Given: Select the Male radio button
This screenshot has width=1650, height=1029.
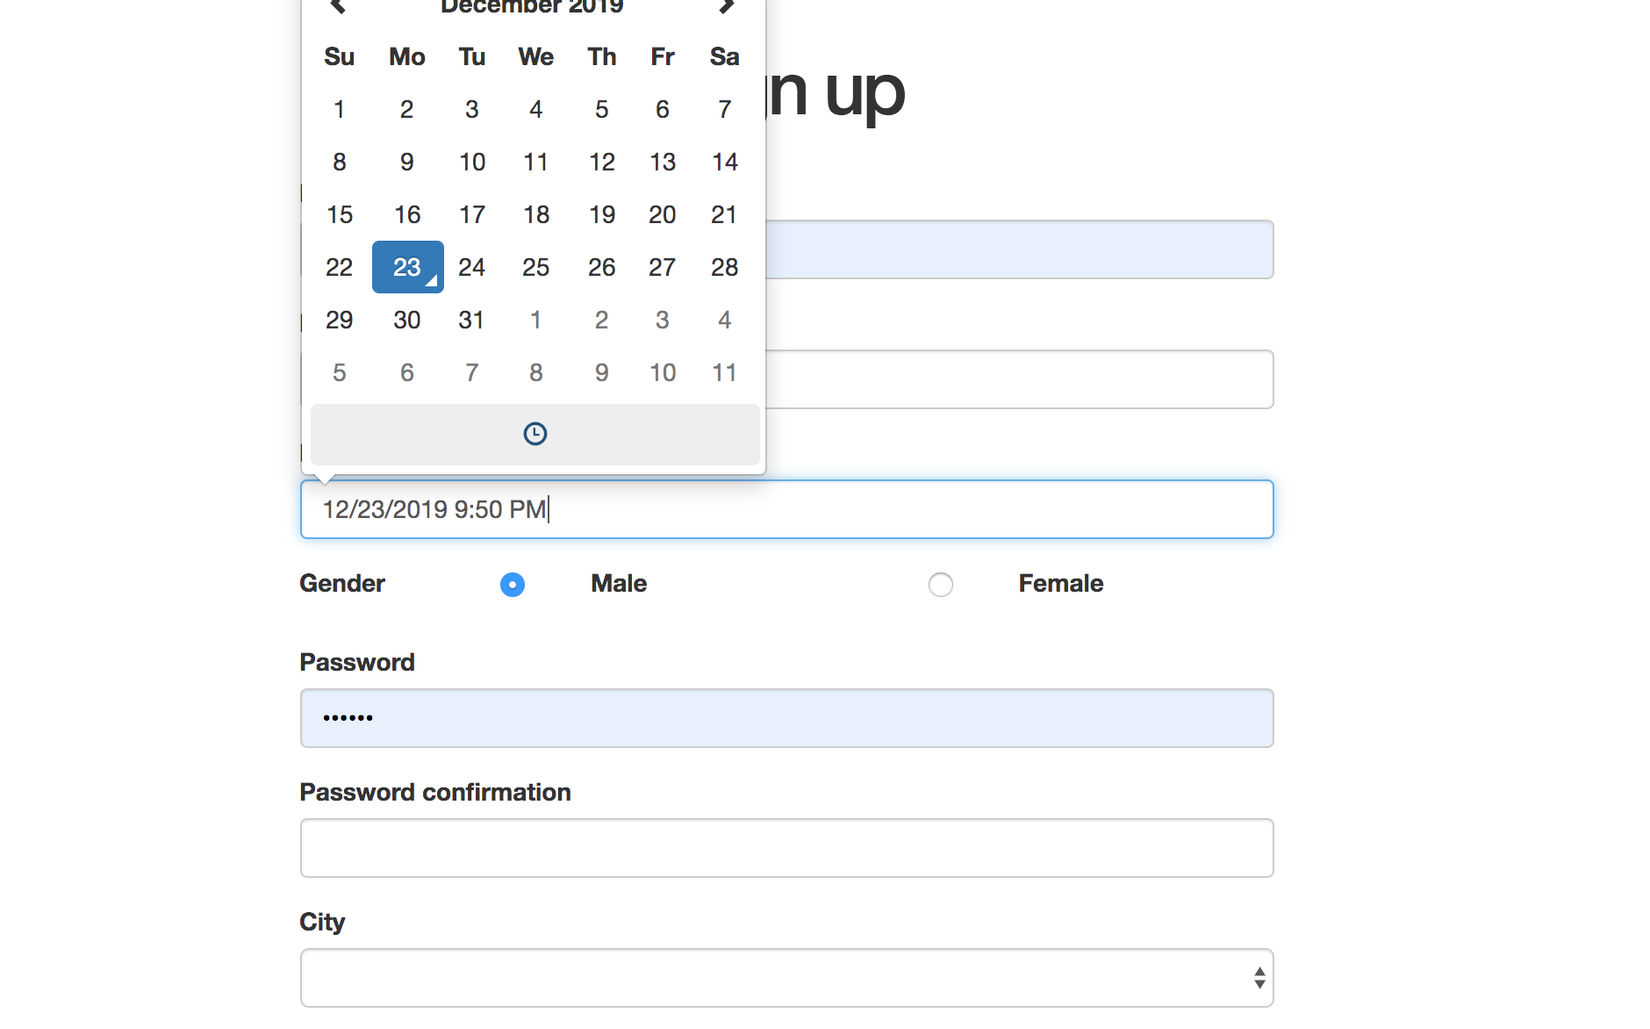Looking at the screenshot, I should [512, 585].
